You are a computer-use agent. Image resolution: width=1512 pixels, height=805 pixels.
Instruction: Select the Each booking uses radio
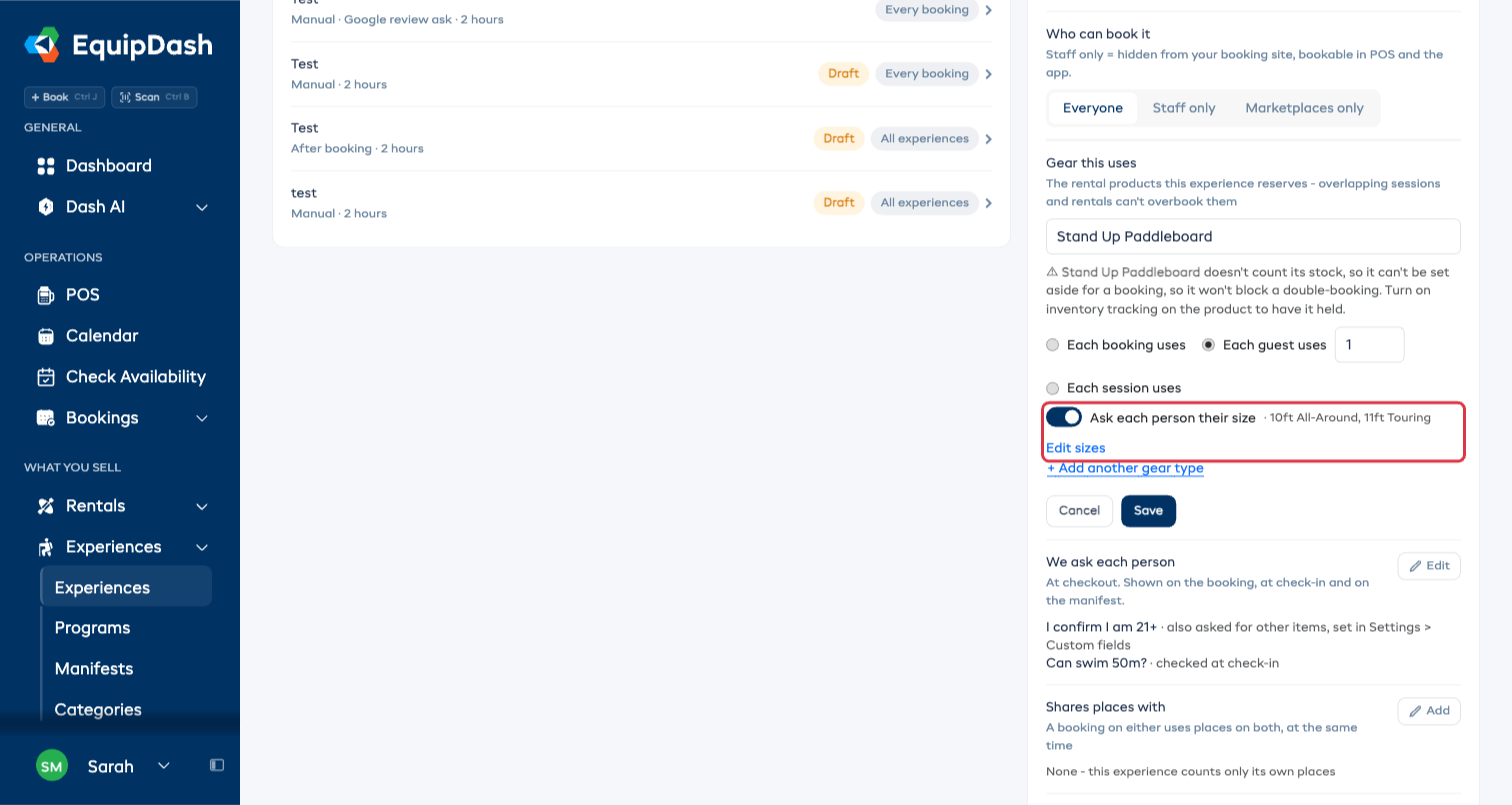1052,345
